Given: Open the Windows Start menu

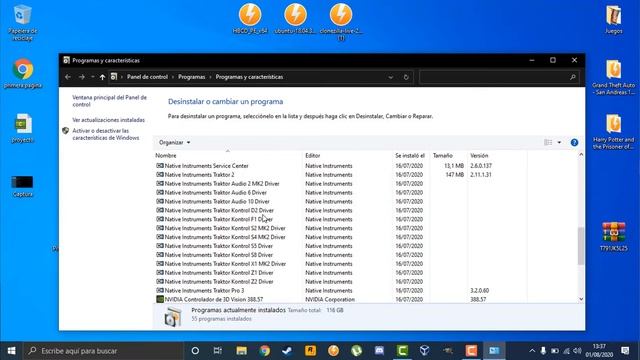Looking at the screenshot, I should [x=11, y=351].
